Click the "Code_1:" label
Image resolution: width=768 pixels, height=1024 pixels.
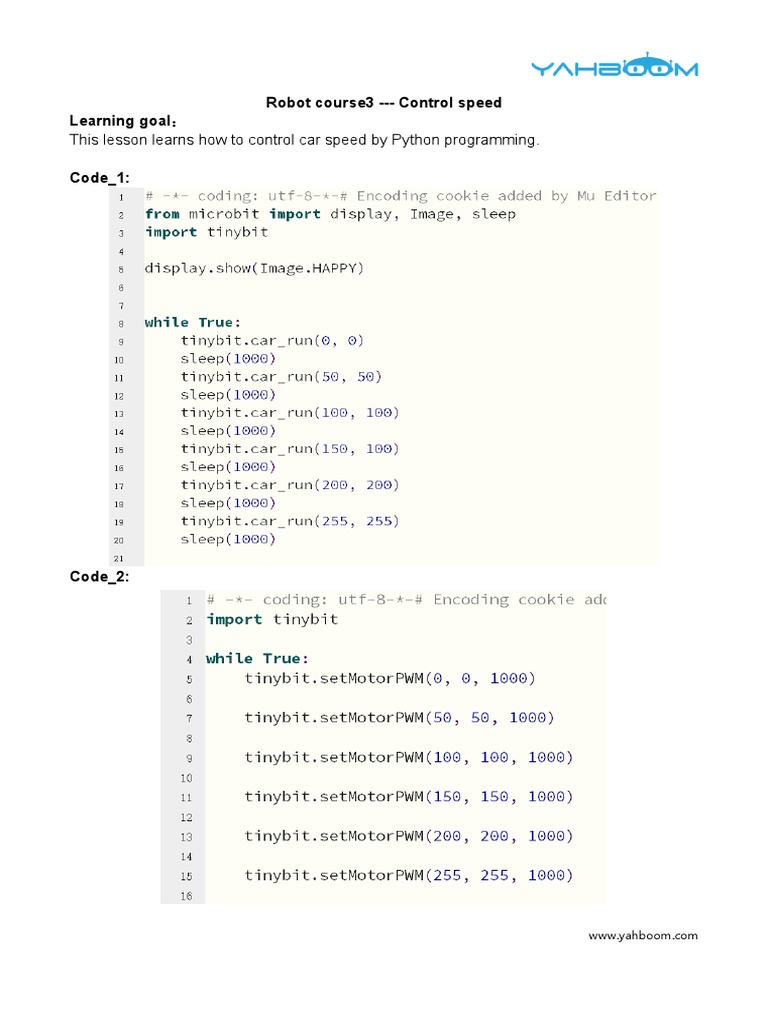[x=99, y=177]
